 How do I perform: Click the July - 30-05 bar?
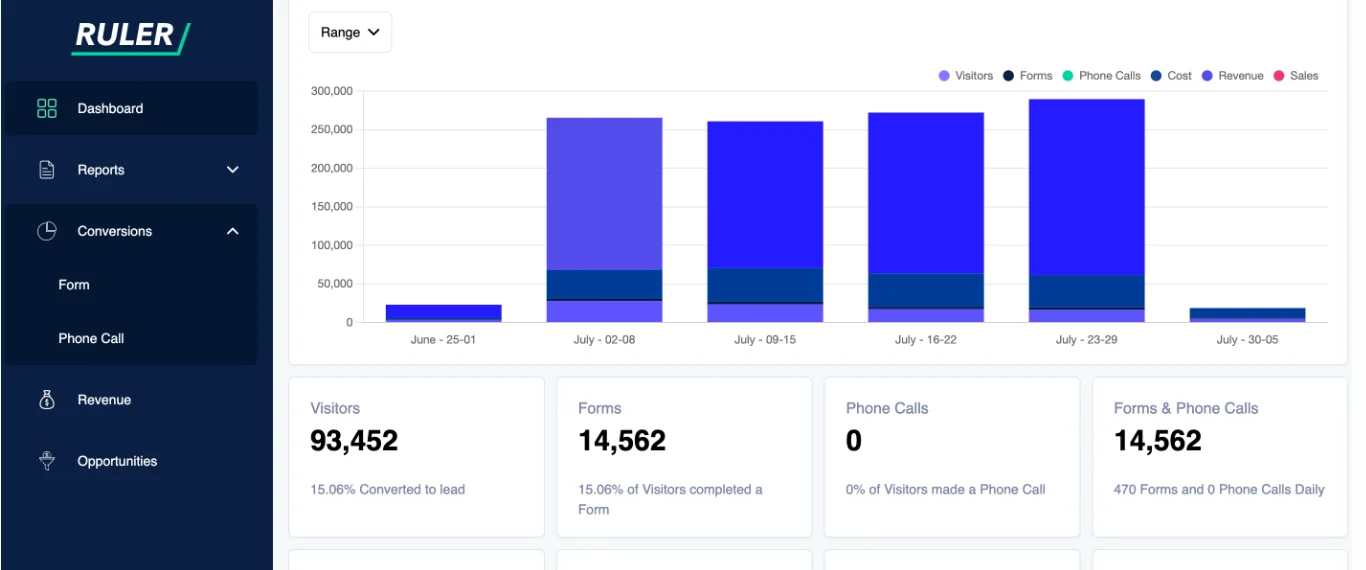1247,315
